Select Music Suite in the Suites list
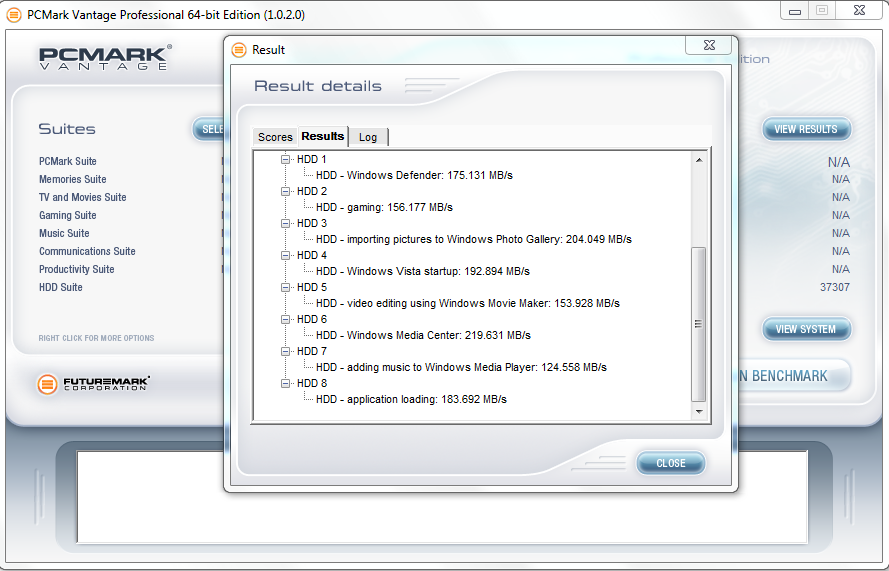889x571 pixels. pos(64,233)
